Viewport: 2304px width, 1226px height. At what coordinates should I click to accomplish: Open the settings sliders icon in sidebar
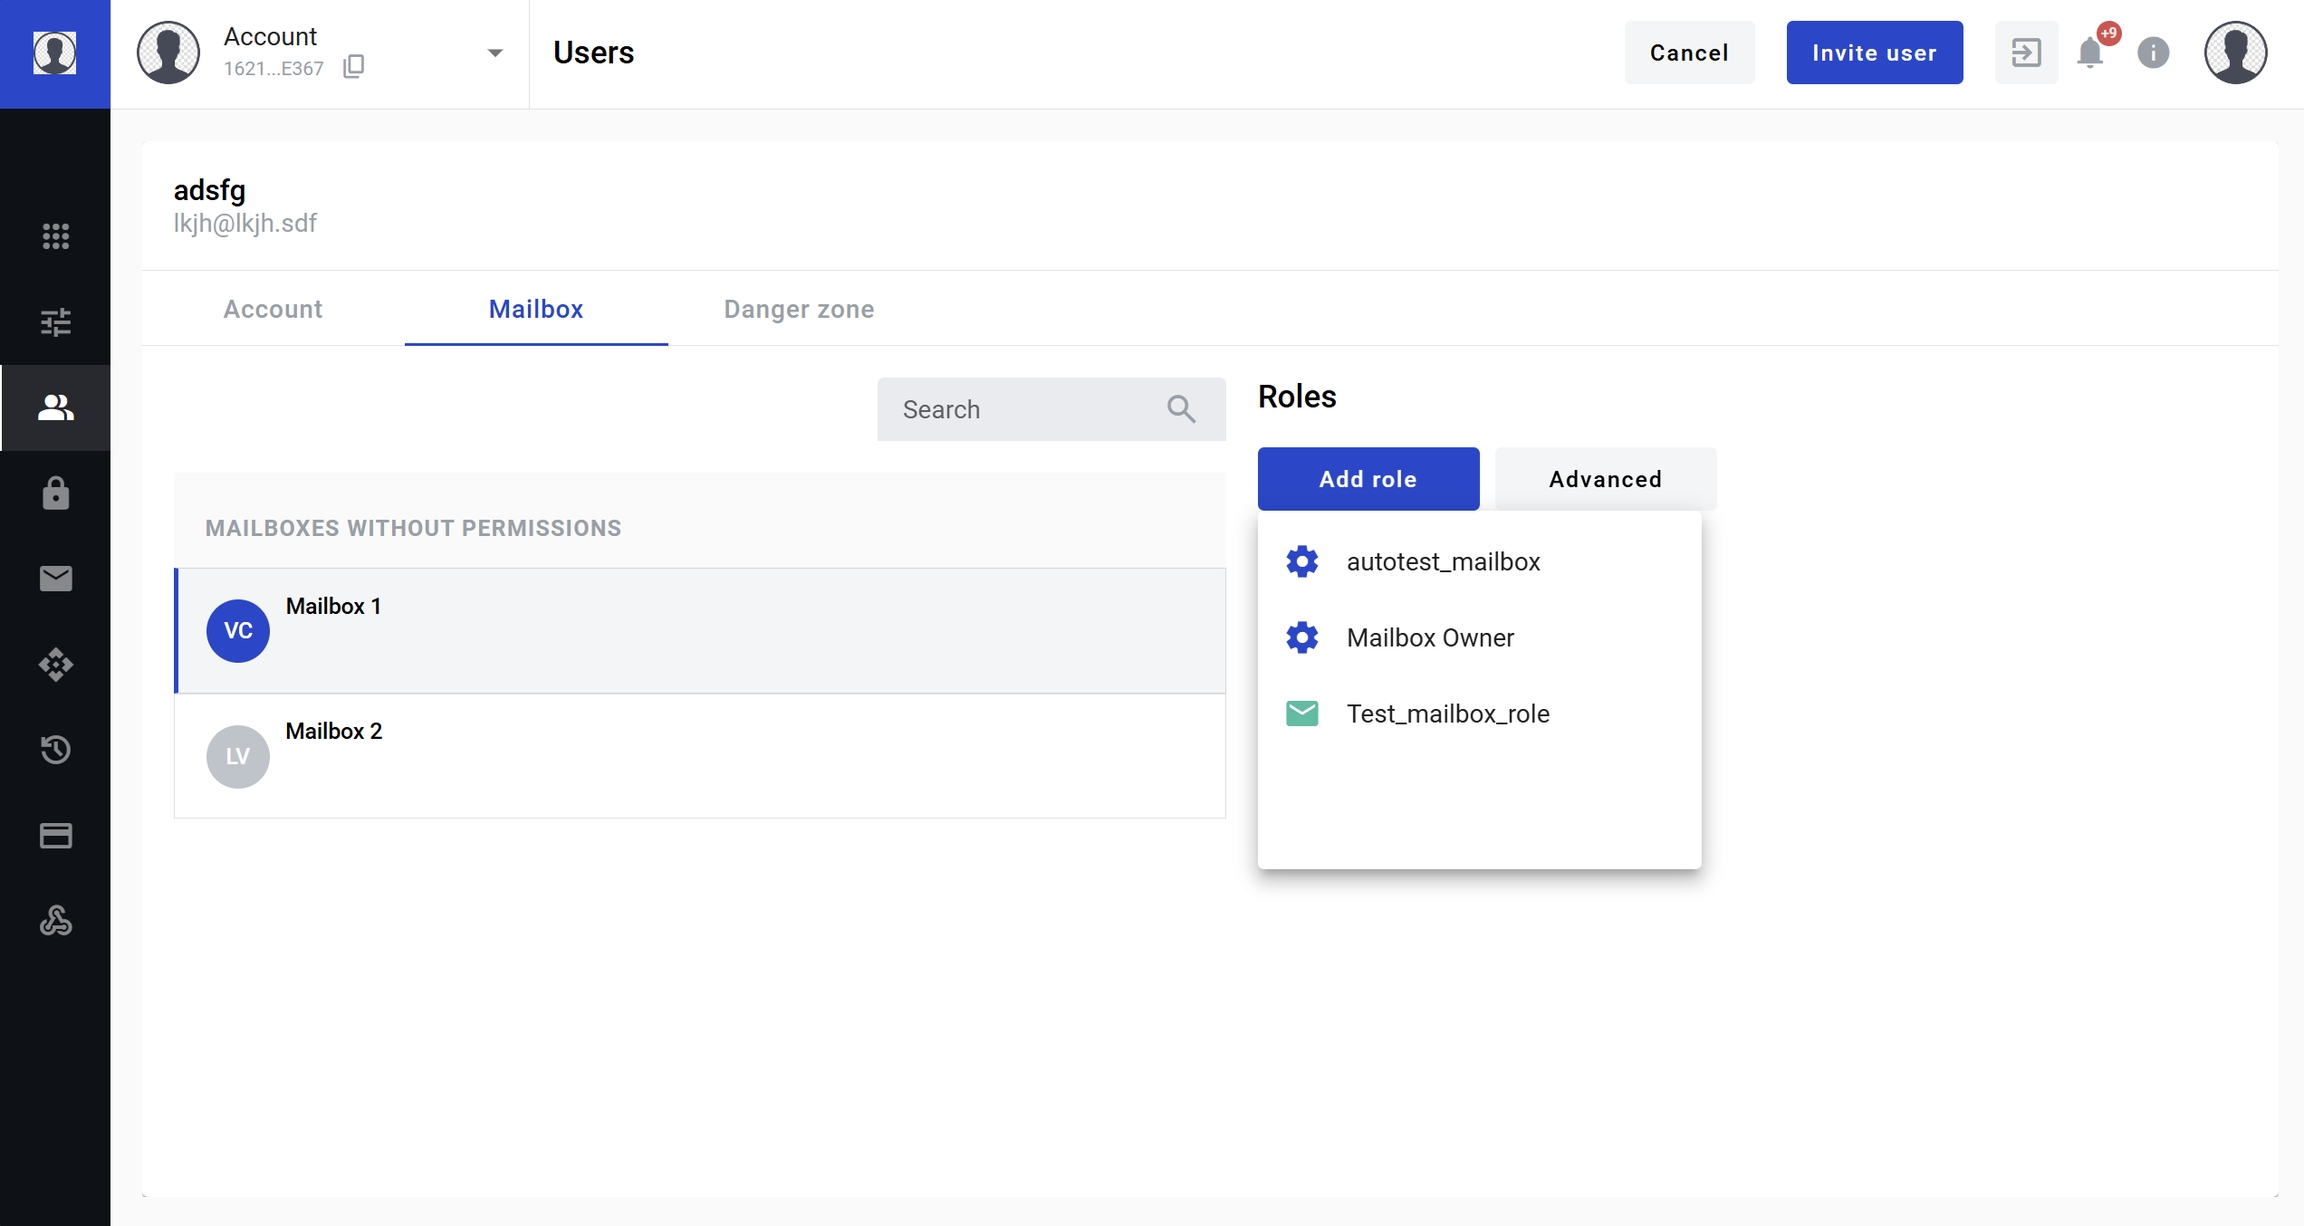pos(55,322)
